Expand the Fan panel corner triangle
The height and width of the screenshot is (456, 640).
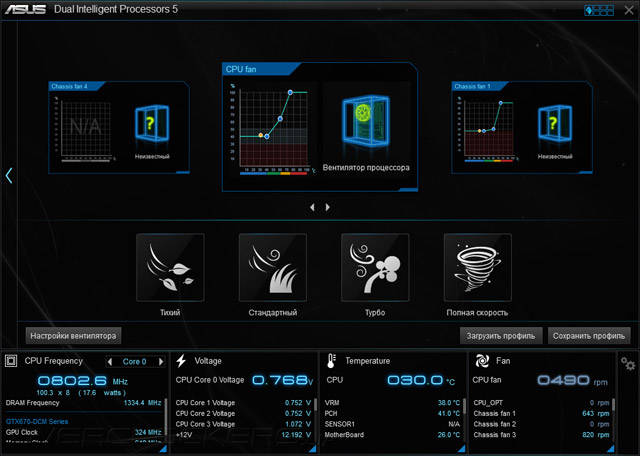[611, 449]
